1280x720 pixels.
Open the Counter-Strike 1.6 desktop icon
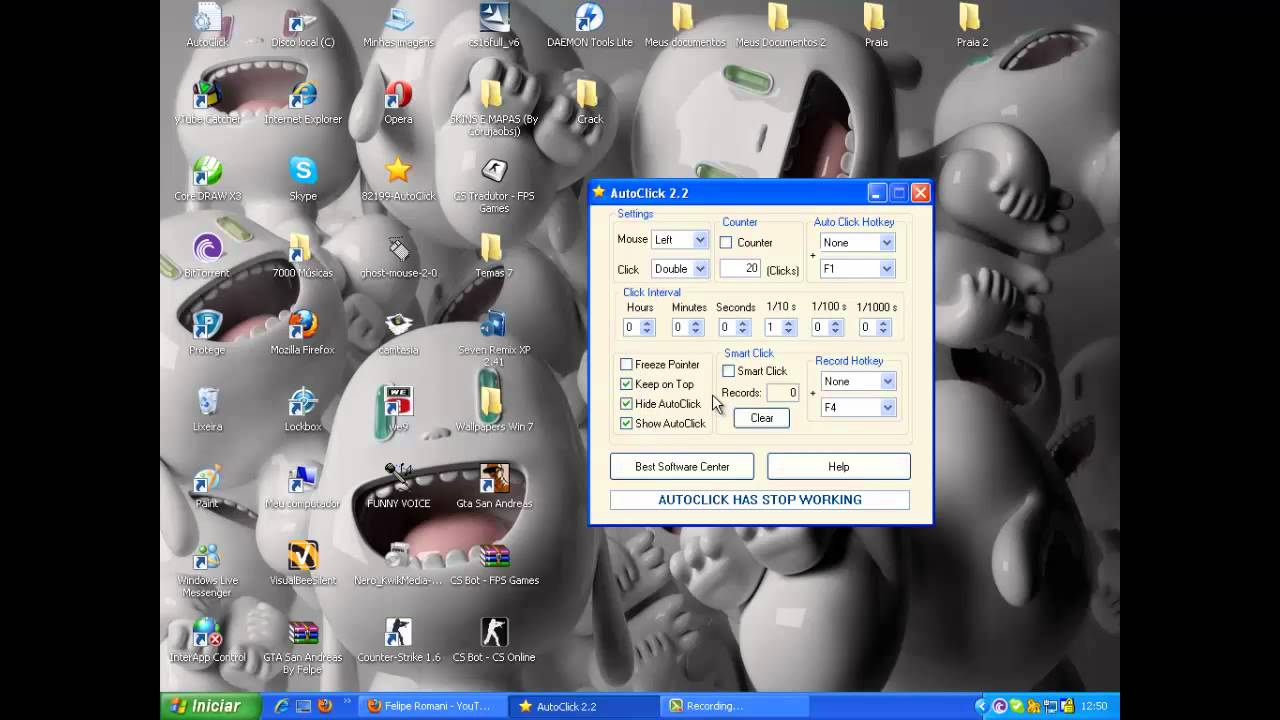pyautogui.click(x=398, y=634)
